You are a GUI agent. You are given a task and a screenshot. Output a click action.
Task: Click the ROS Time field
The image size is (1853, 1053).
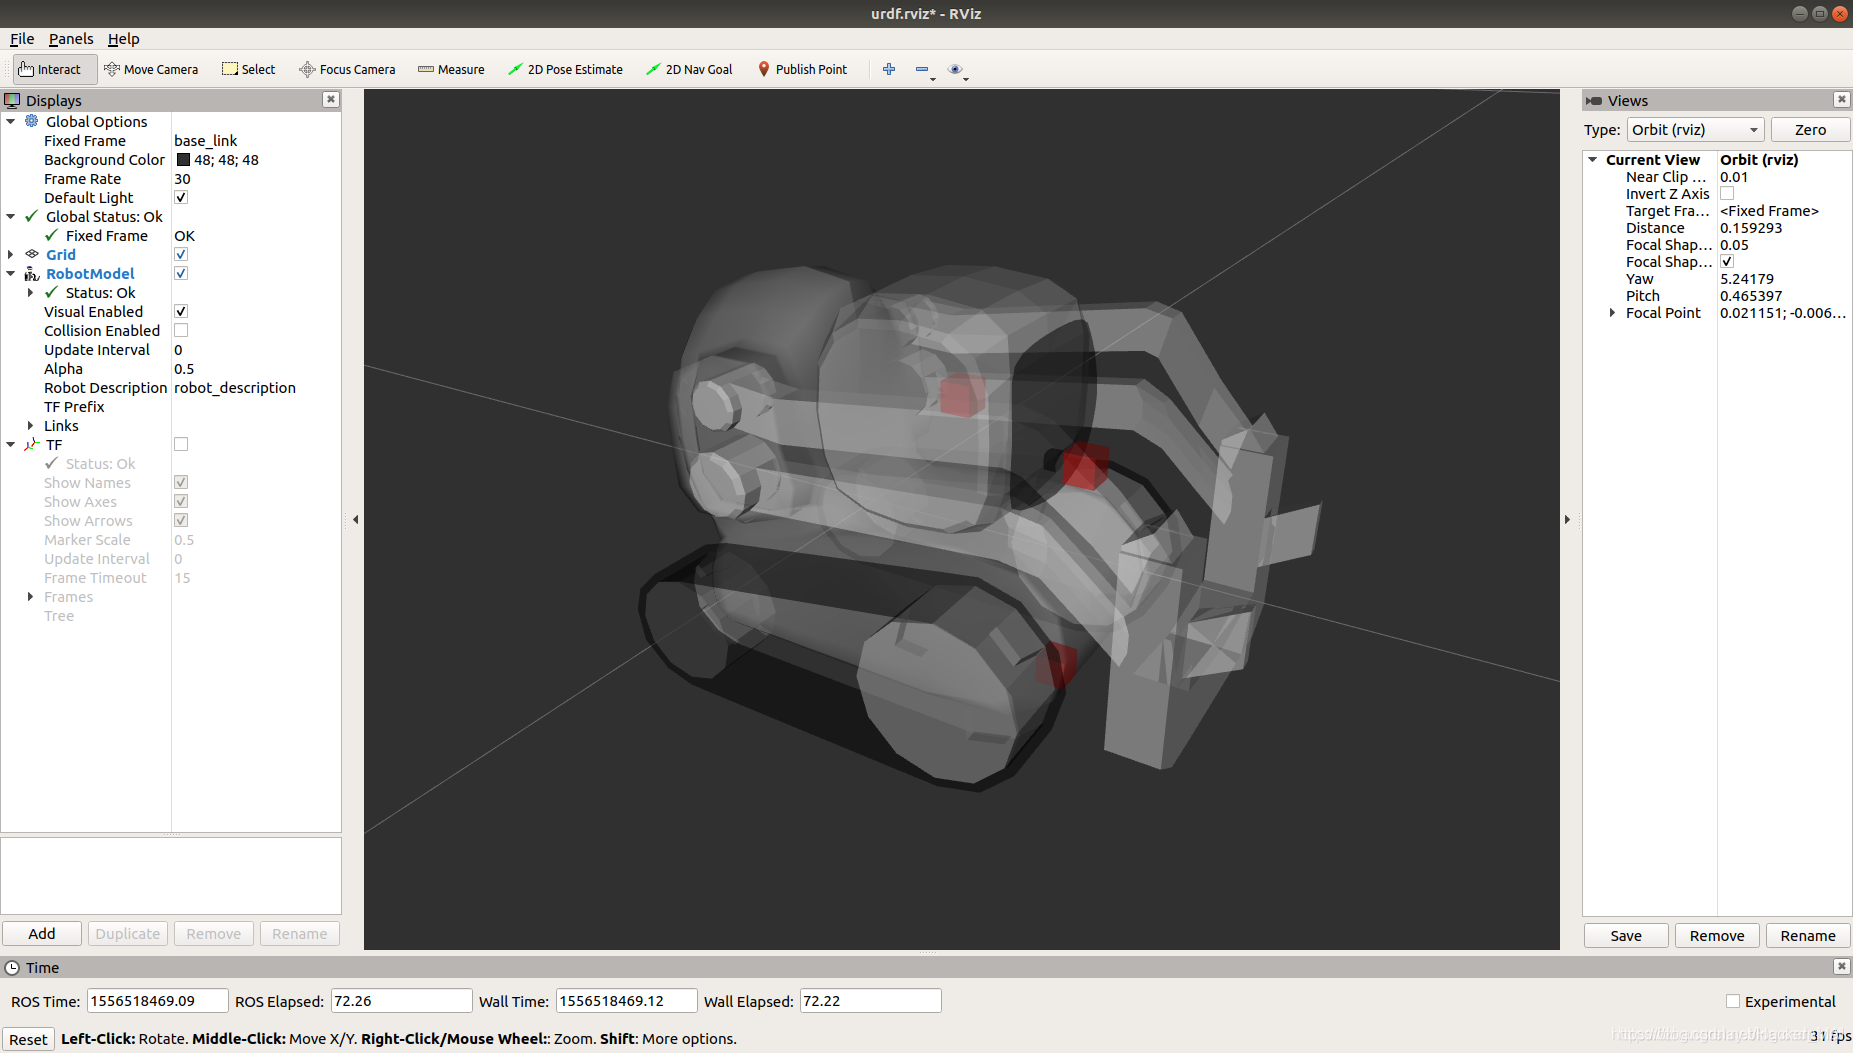pos(157,1000)
